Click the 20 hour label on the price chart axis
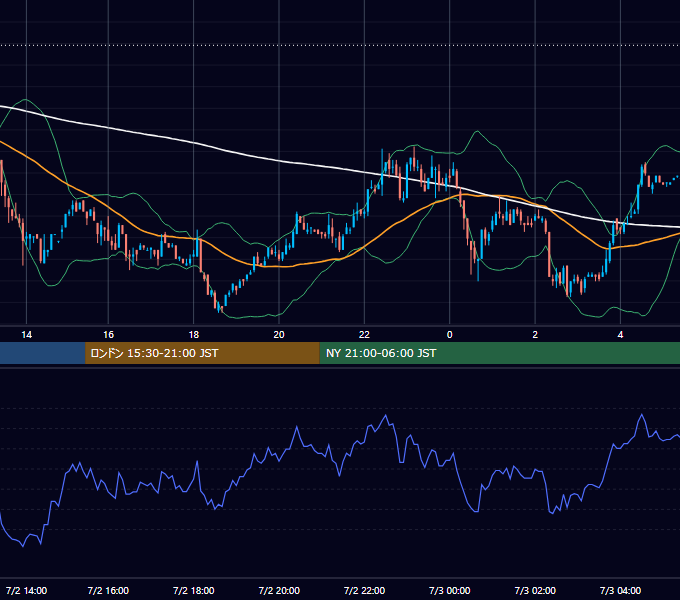The height and width of the screenshot is (600, 680). click(279, 334)
